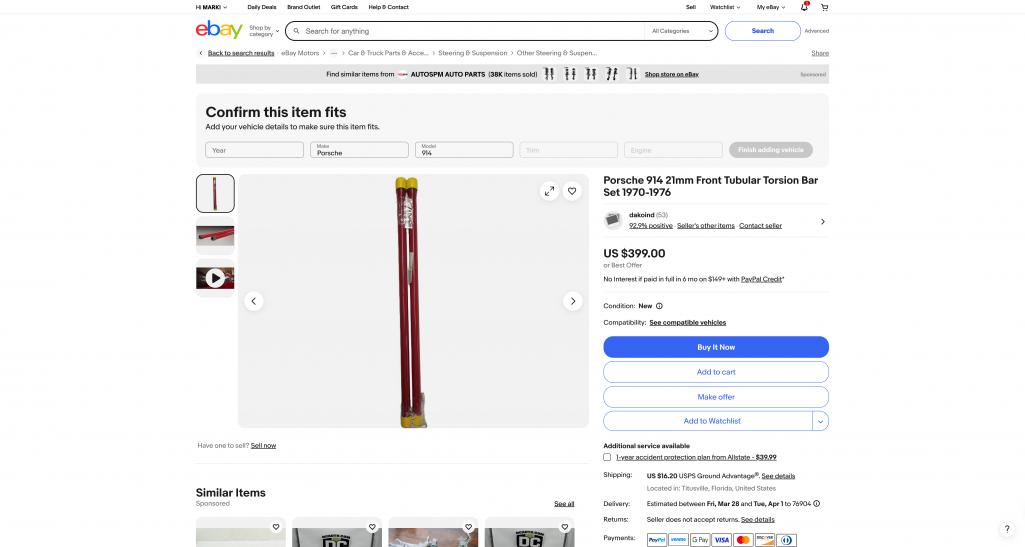
Task: Open Gift Cards in top menu
Action: tap(344, 7)
